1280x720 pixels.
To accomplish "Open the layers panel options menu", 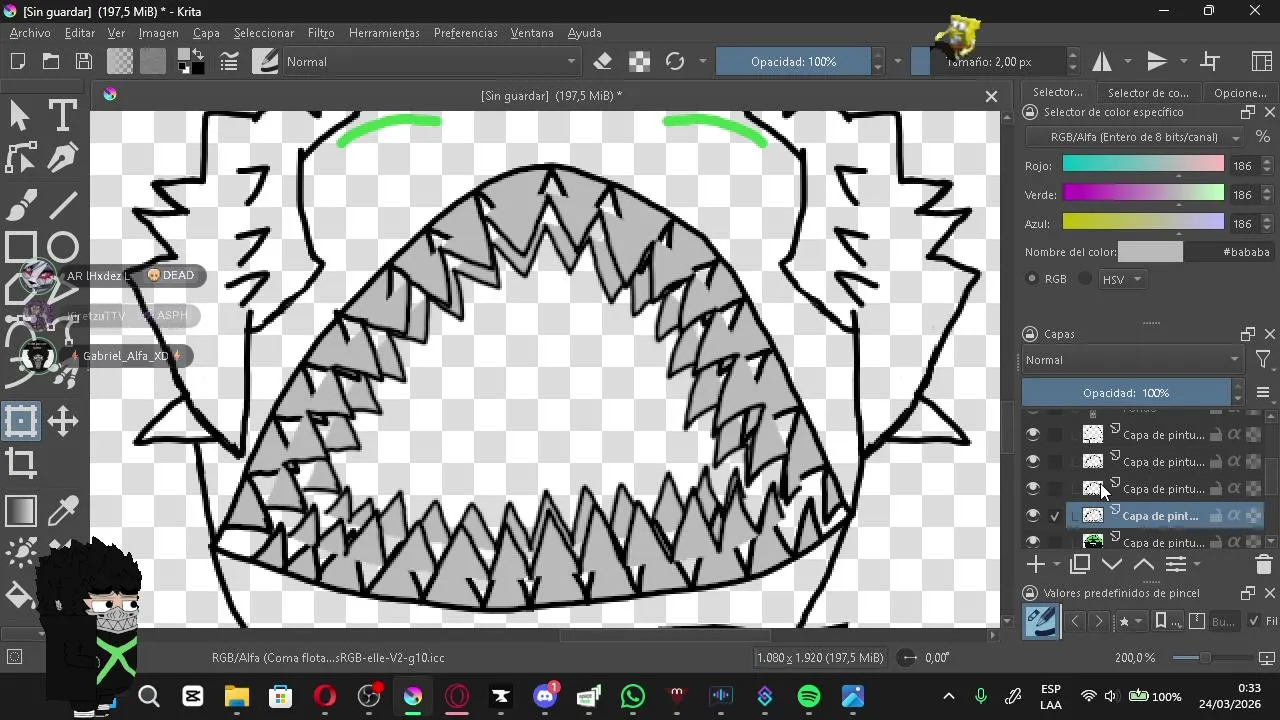I will click(1263, 393).
